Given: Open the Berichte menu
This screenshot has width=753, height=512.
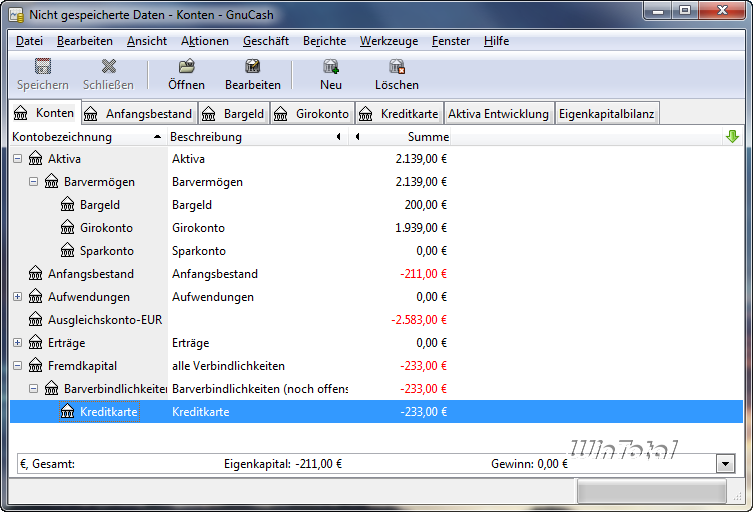Looking at the screenshot, I should click(324, 41).
